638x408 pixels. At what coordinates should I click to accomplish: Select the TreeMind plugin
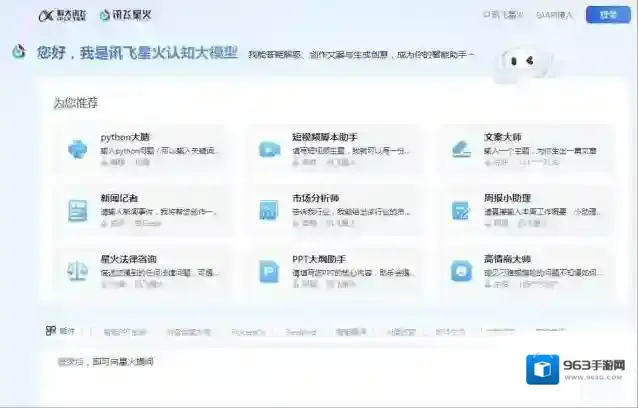click(x=301, y=332)
